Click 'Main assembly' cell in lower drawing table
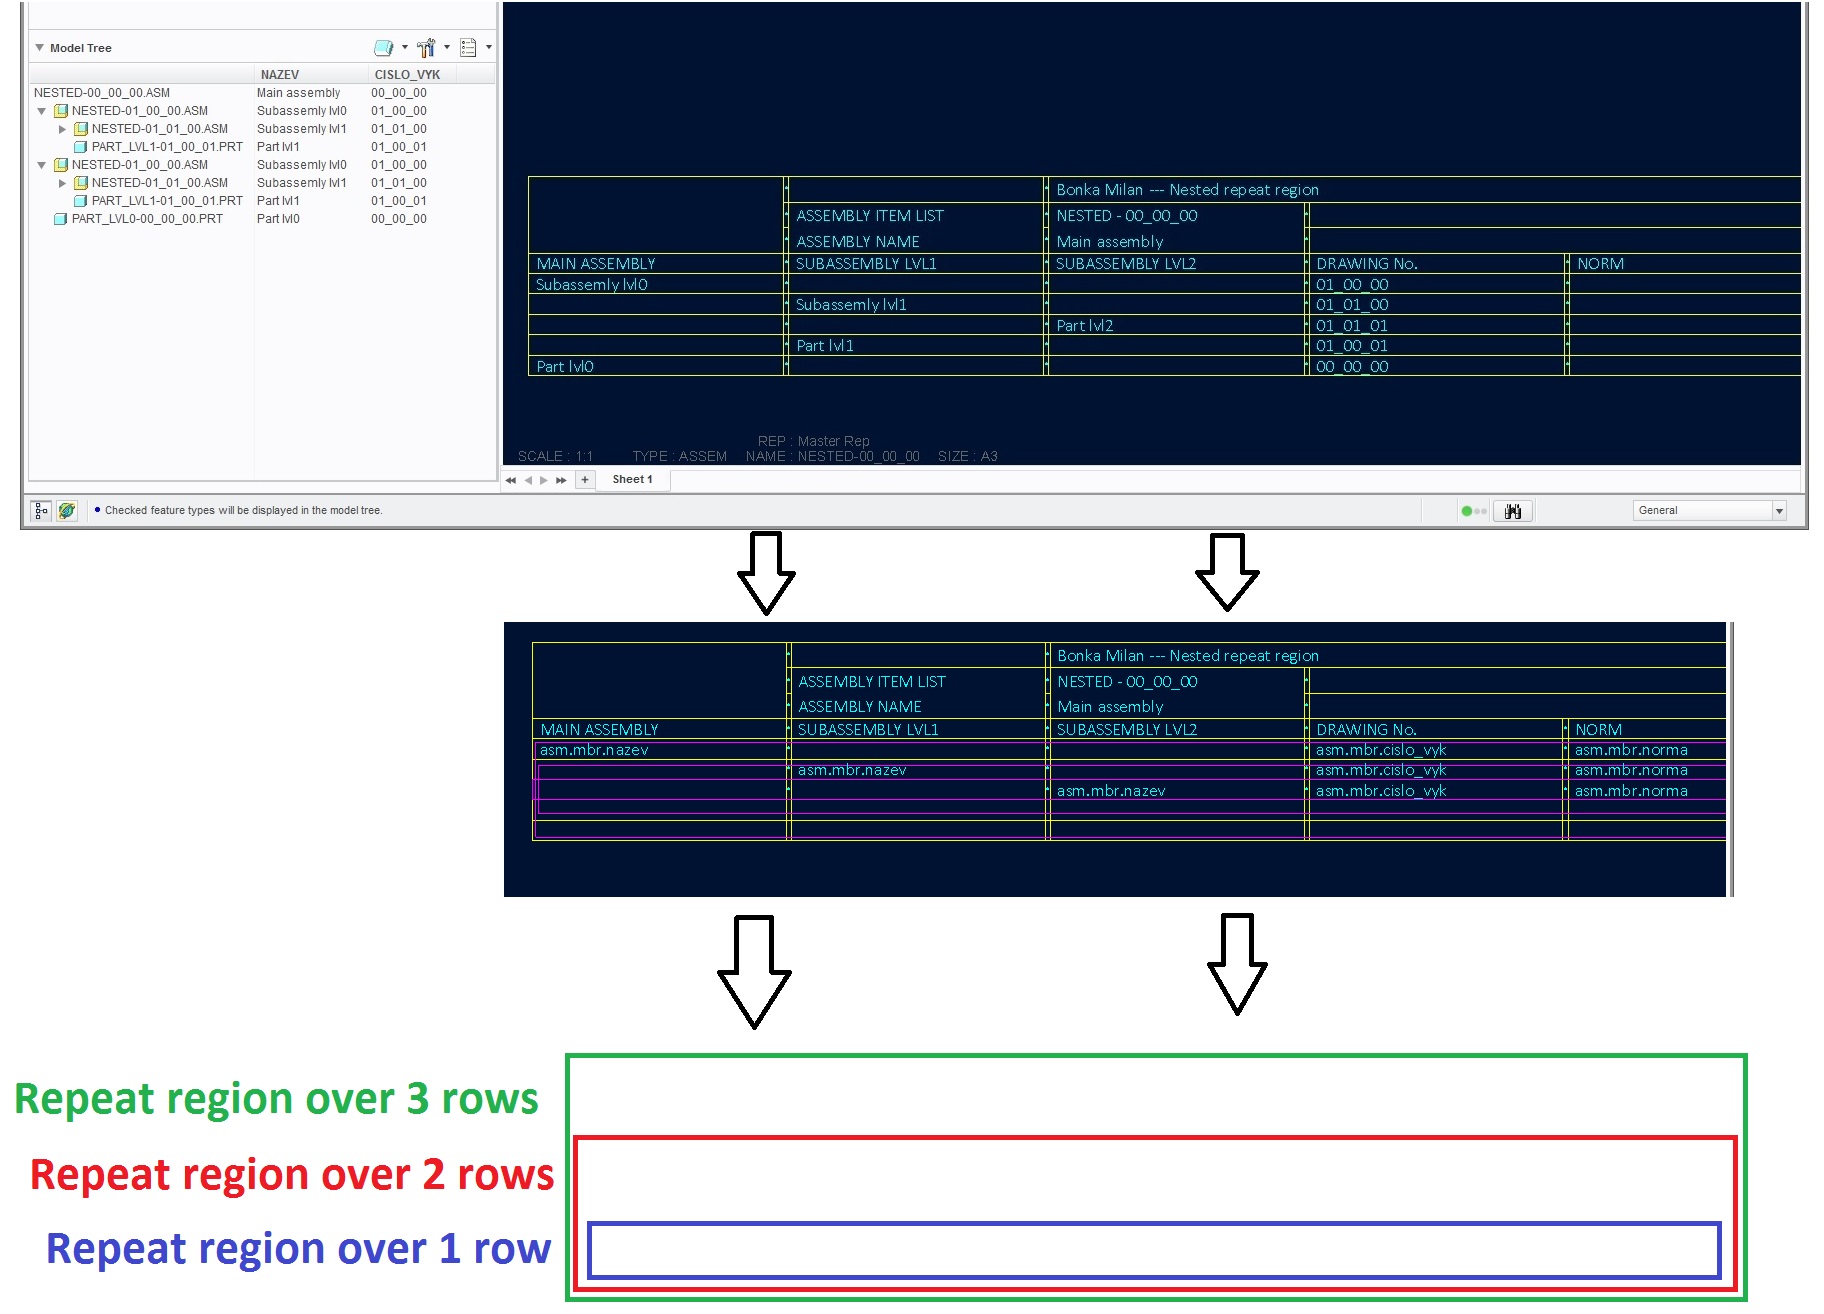 pyautogui.click(x=1110, y=707)
